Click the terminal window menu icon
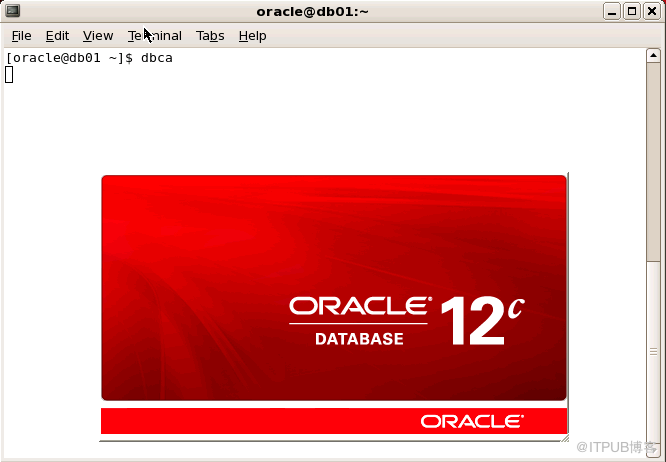Viewport: 666px width, 462px height. pos(12,11)
